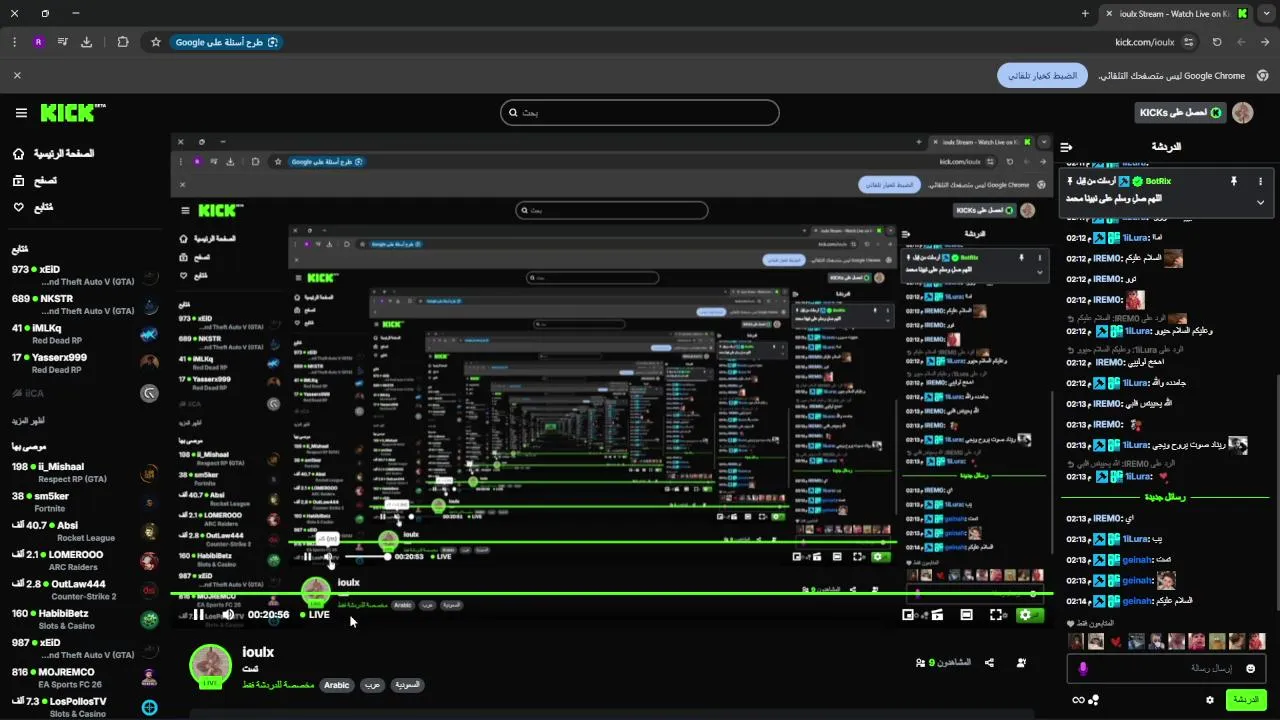Jump to LIVE indicator in player
The image size is (1280, 720).
point(315,615)
